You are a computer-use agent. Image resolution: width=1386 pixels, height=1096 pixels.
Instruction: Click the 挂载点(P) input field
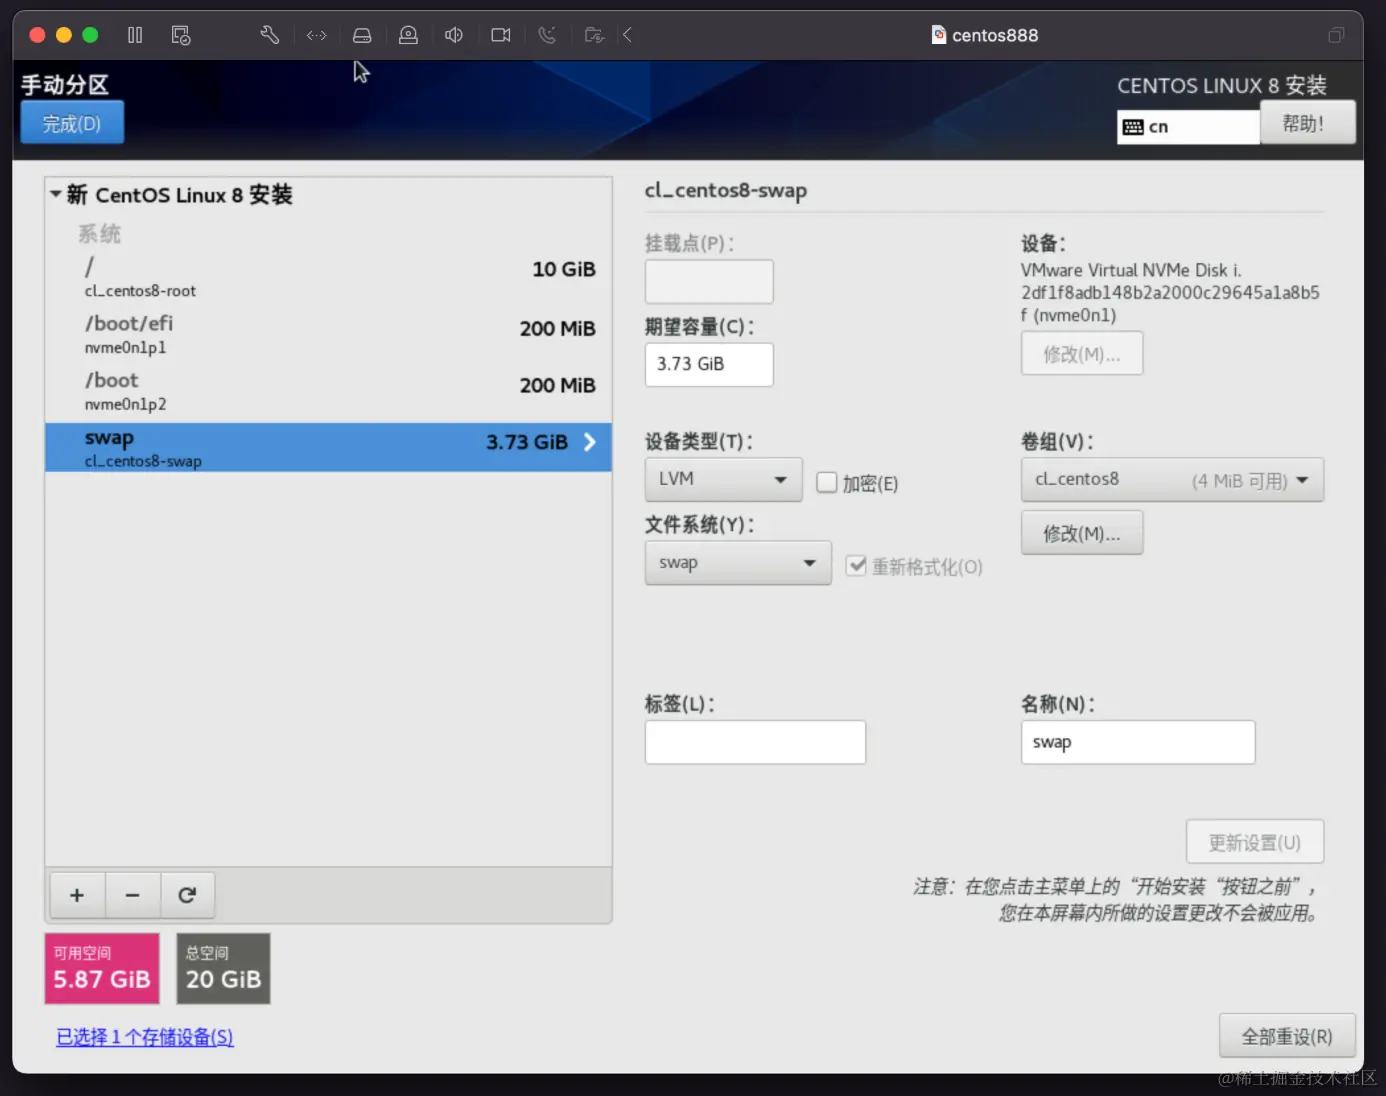pyautogui.click(x=709, y=281)
